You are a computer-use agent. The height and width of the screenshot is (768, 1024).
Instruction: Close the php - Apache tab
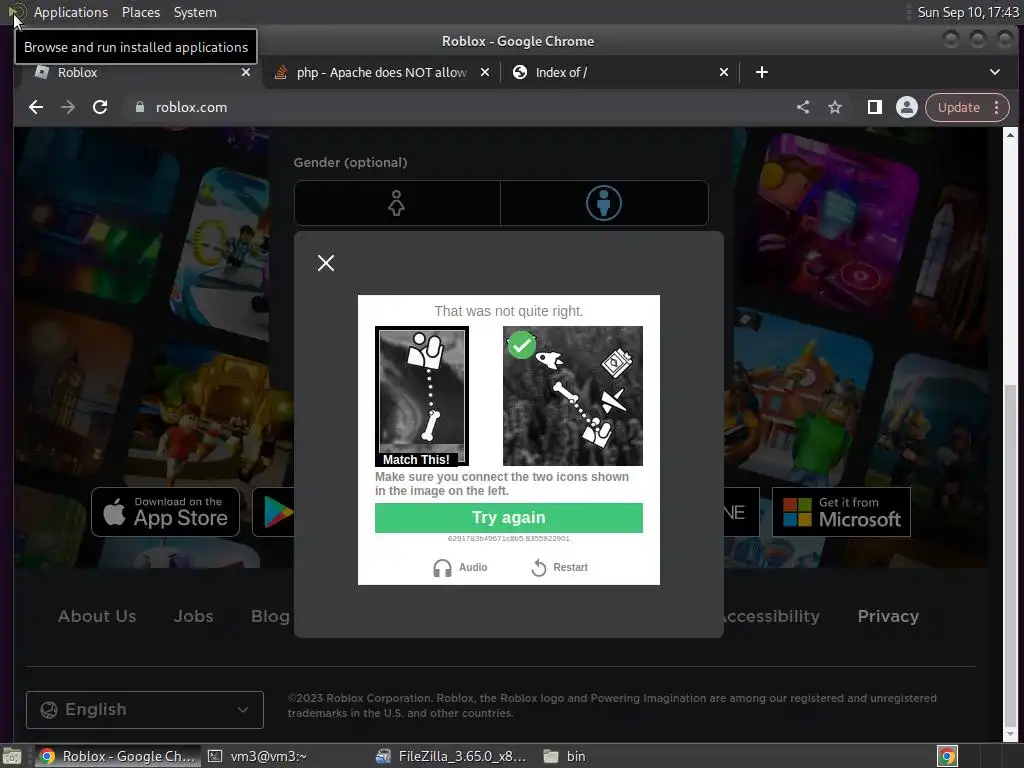(485, 72)
